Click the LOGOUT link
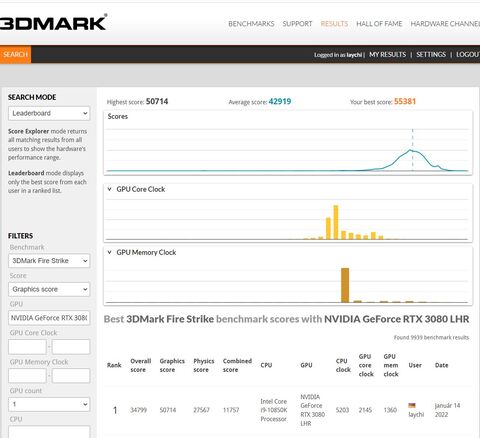 click(x=468, y=55)
